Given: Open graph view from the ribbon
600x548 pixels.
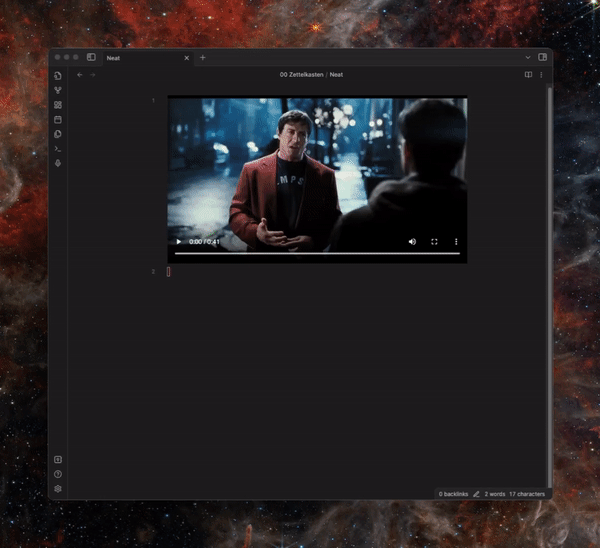Looking at the screenshot, I should (58, 90).
